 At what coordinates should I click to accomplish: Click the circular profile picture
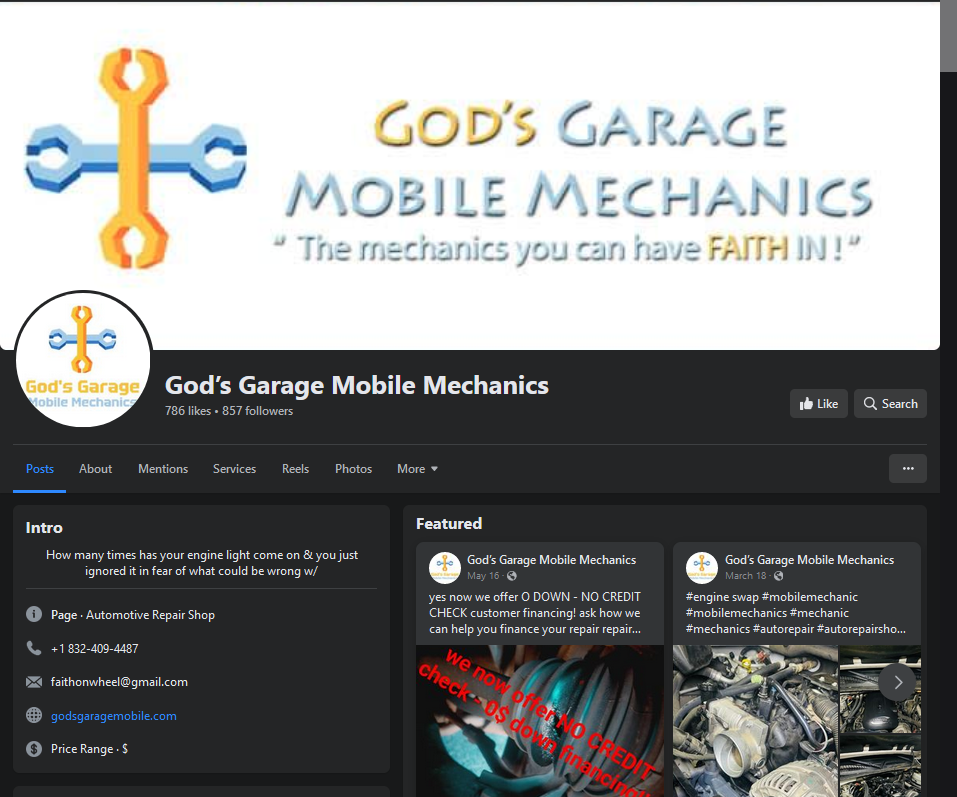point(83,358)
